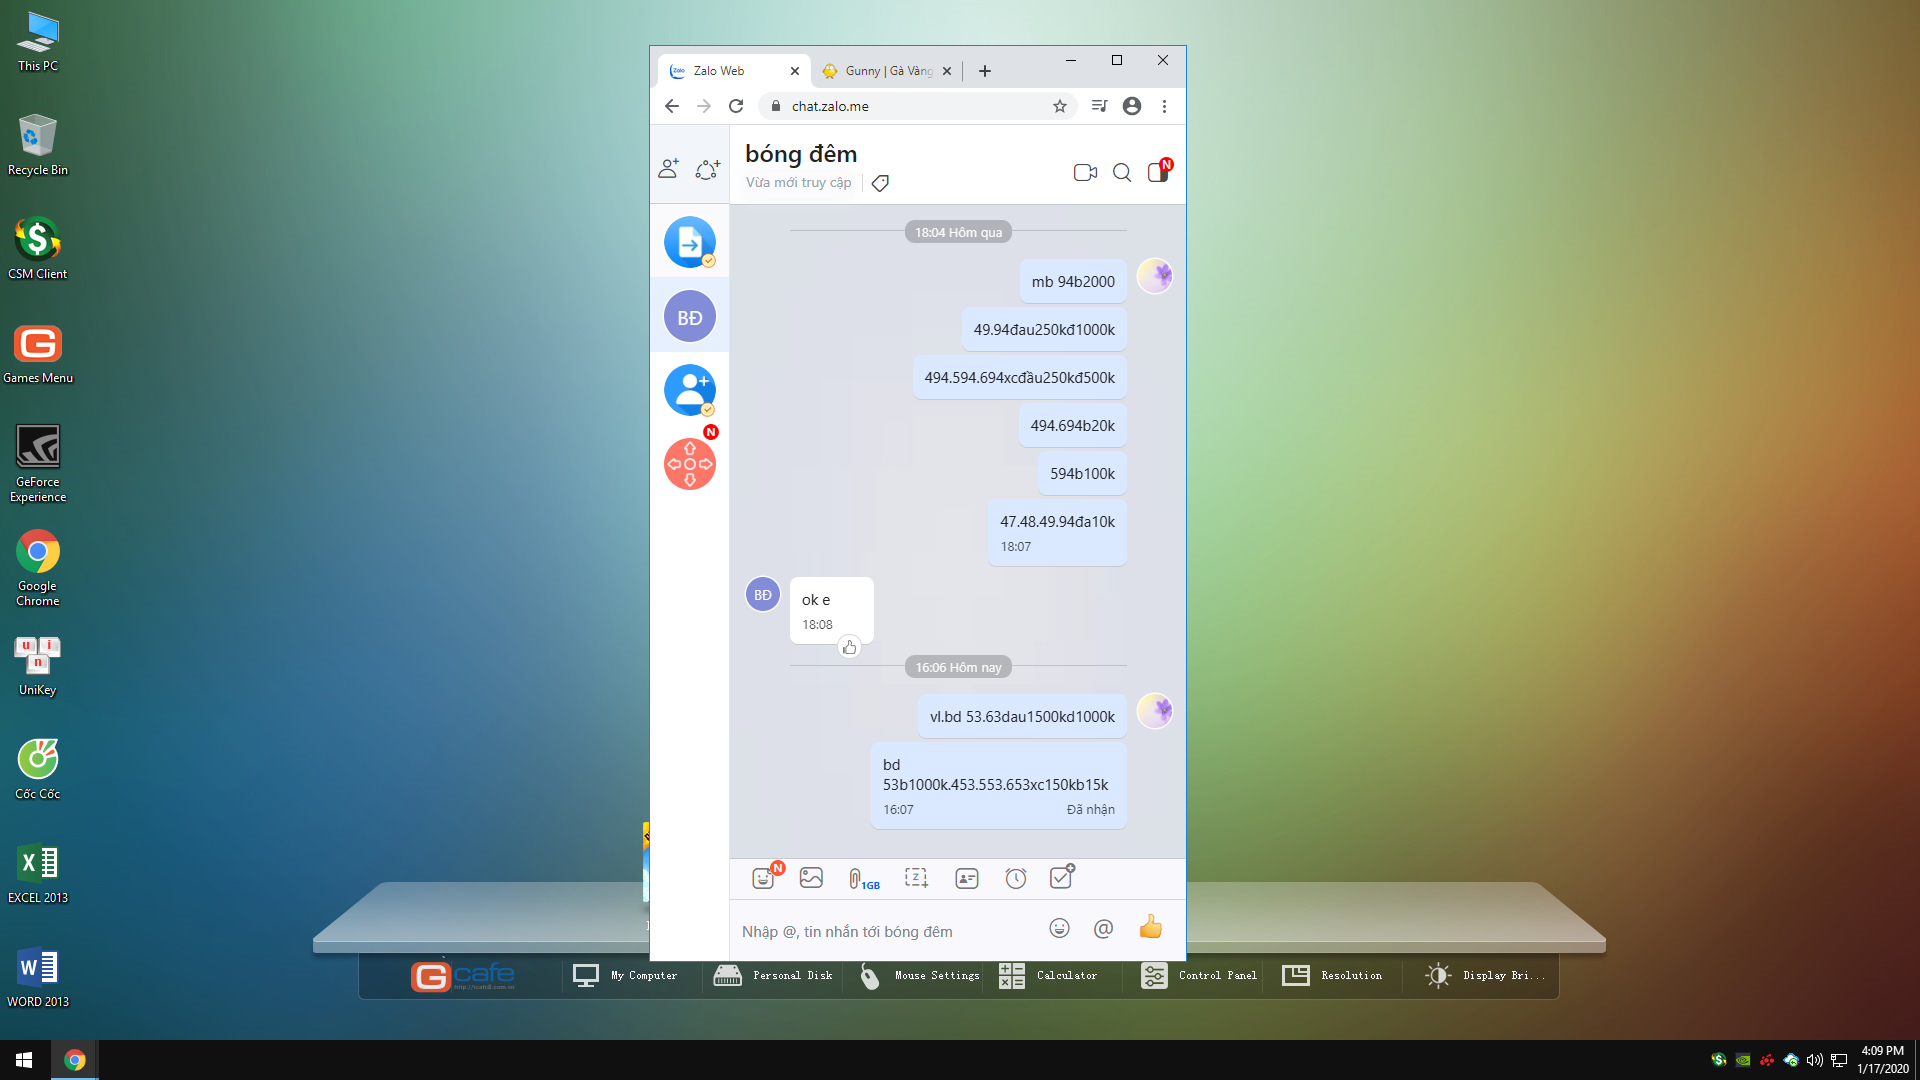Screen dimensions: 1920x1080
Task: Start a video call with bóng đêm
Action: point(1085,172)
